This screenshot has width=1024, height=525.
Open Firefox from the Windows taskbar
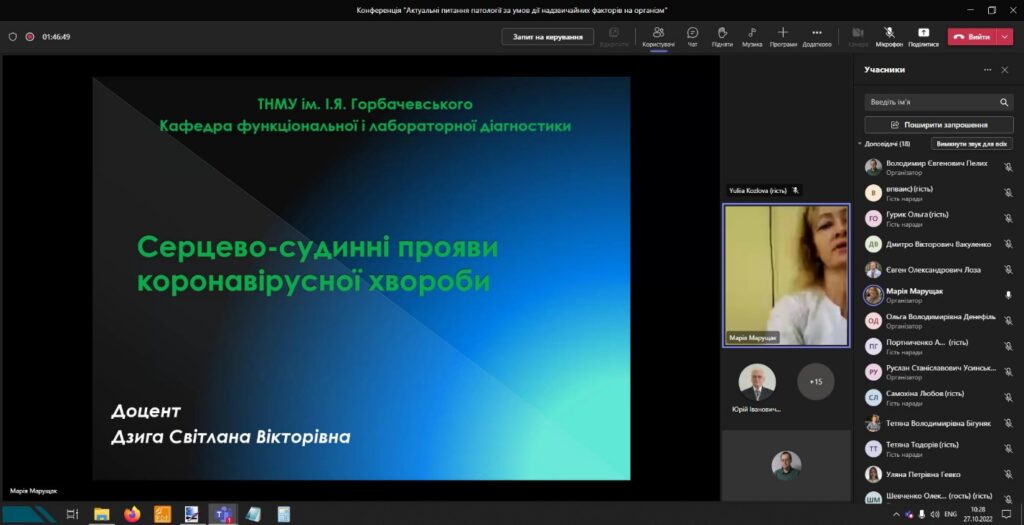[x=132, y=514]
